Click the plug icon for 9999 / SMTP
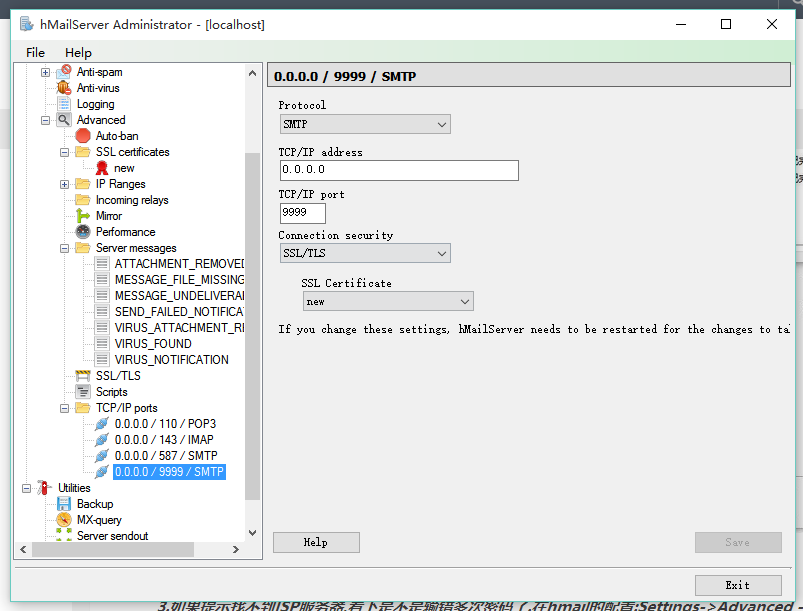 [x=101, y=472]
